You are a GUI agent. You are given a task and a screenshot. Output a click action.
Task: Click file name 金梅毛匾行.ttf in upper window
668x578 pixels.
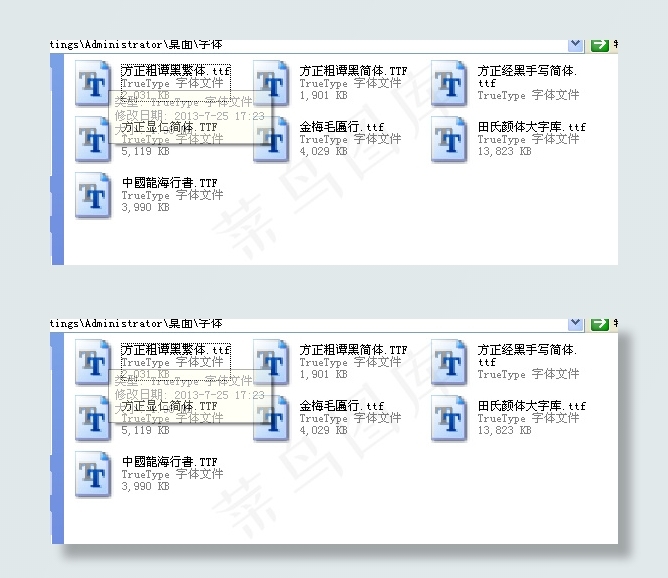pyautogui.click(x=342, y=127)
